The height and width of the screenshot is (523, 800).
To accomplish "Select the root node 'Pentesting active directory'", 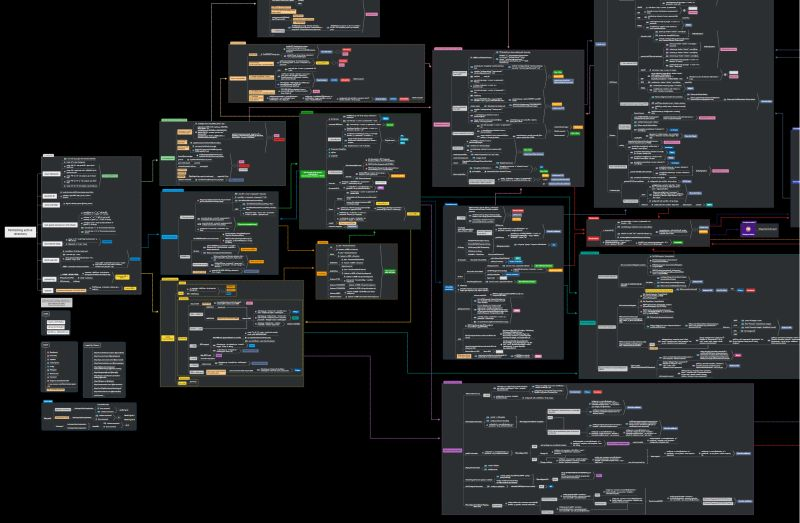I will [20, 232].
